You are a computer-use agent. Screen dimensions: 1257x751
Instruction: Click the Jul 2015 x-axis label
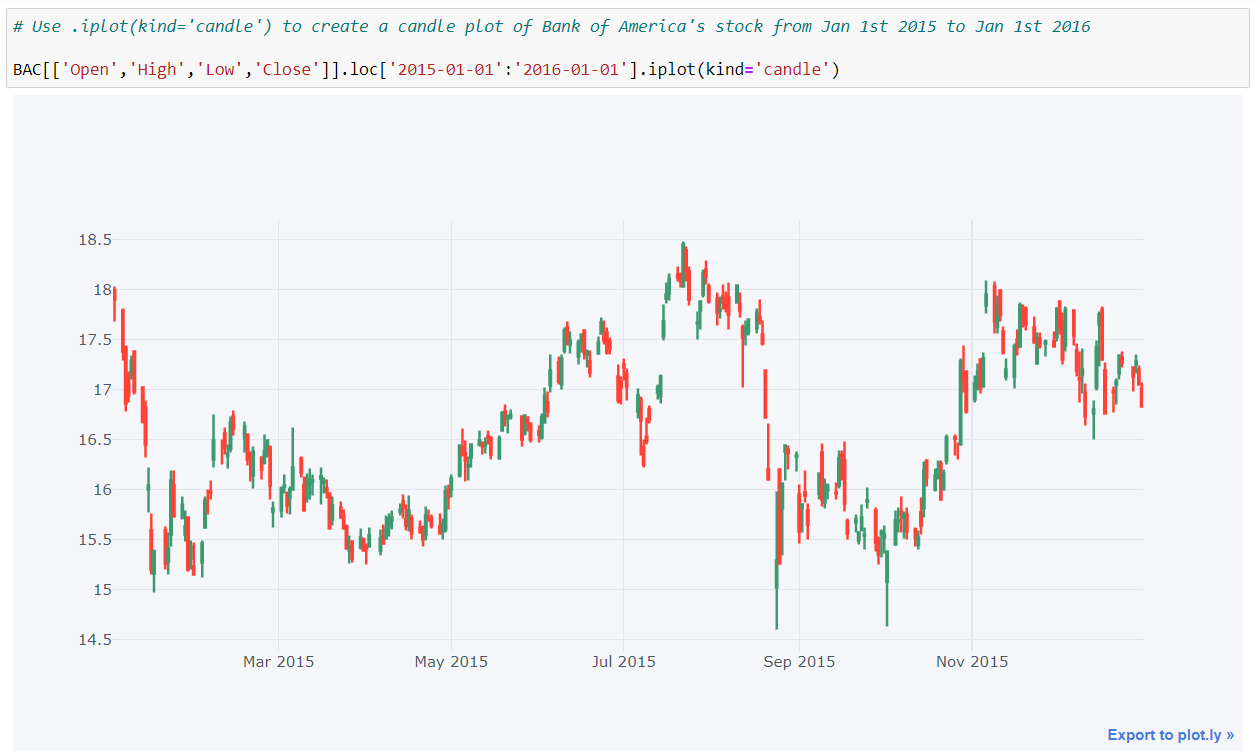pos(624,662)
